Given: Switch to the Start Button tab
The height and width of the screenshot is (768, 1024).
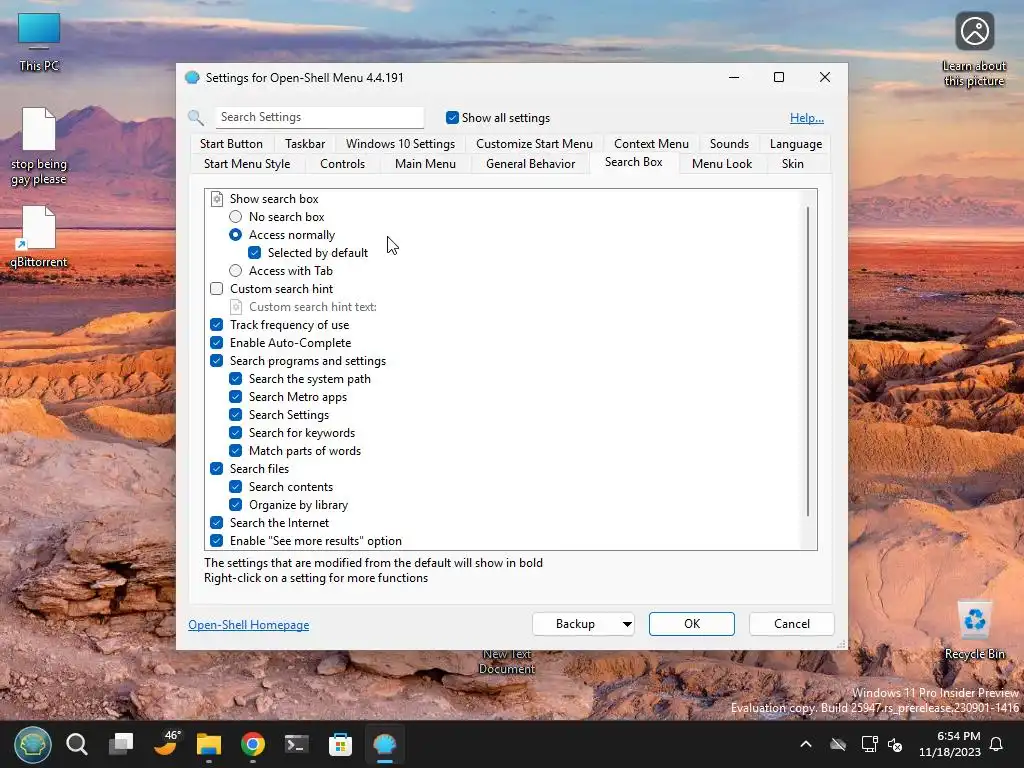Looking at the screenshot, I should click(231, 144).
